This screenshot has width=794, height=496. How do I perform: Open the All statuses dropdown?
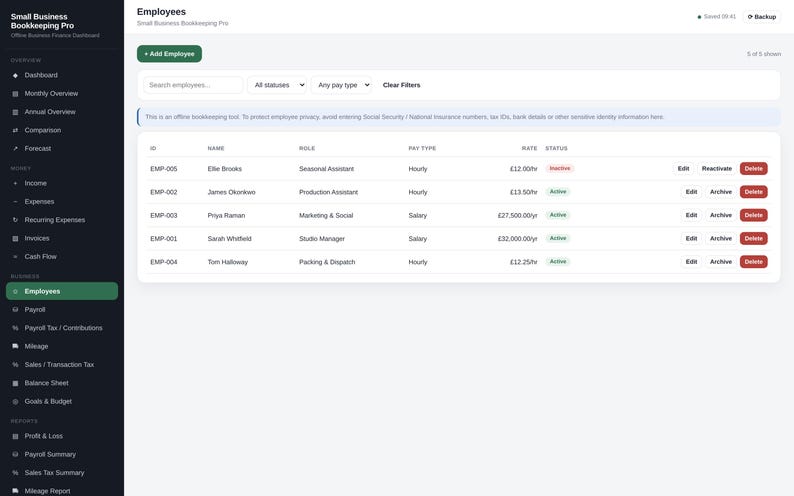[x=277, y=85]
